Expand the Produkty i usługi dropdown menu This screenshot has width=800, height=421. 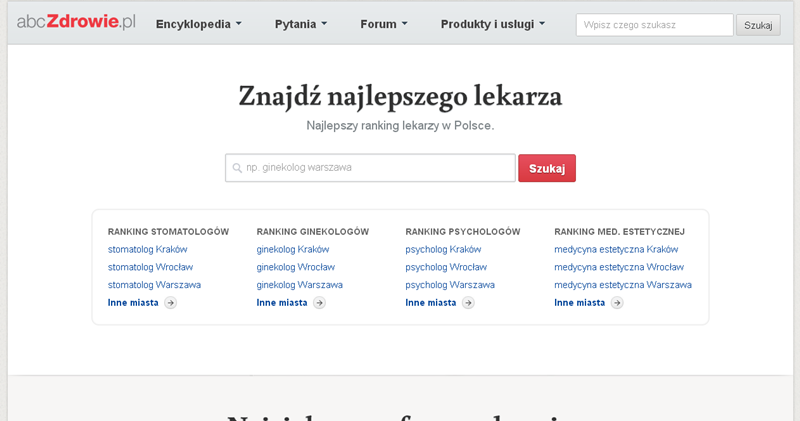pyautogui.click(x=493, y=24)
